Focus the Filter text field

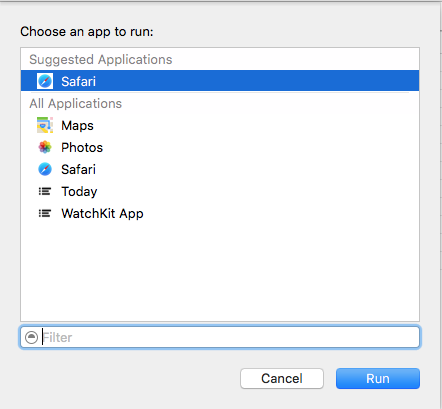click(220, 337)
